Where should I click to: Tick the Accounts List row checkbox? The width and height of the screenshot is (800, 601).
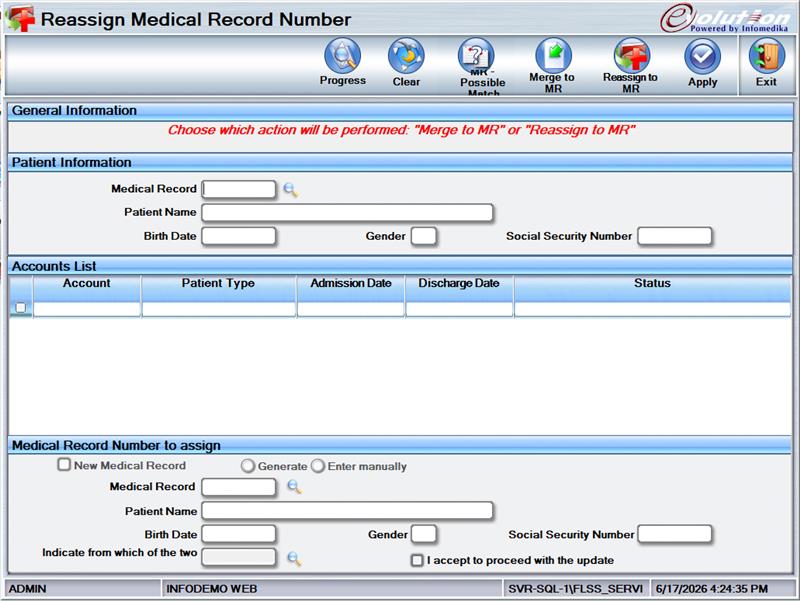(20, 308)
